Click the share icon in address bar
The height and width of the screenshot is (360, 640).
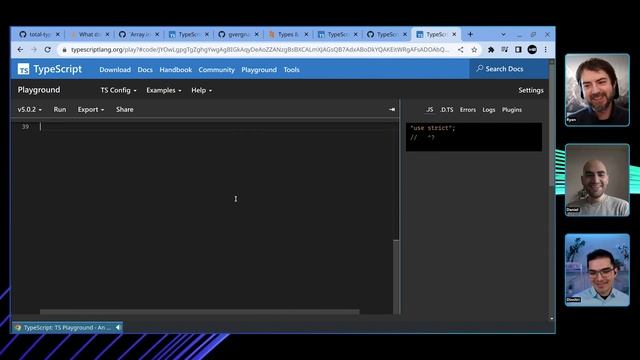pos(460,50)
